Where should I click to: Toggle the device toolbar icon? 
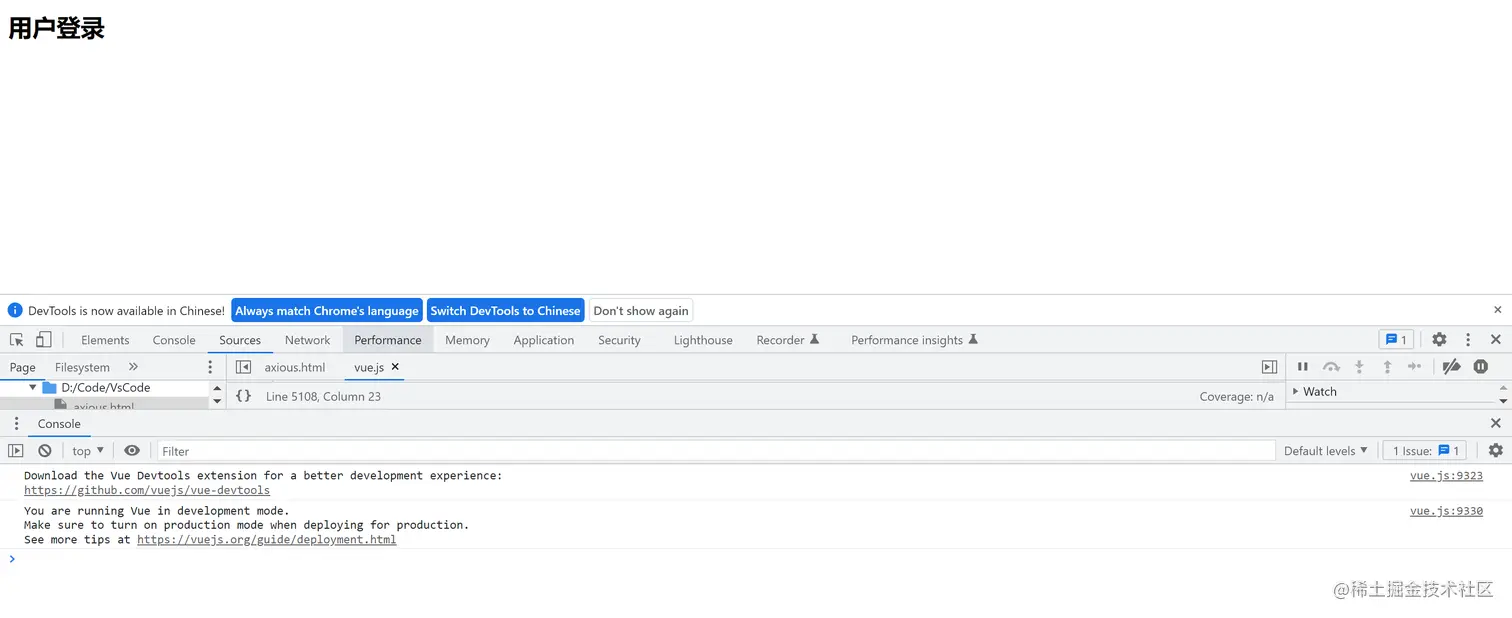click(x=43, y=340)
